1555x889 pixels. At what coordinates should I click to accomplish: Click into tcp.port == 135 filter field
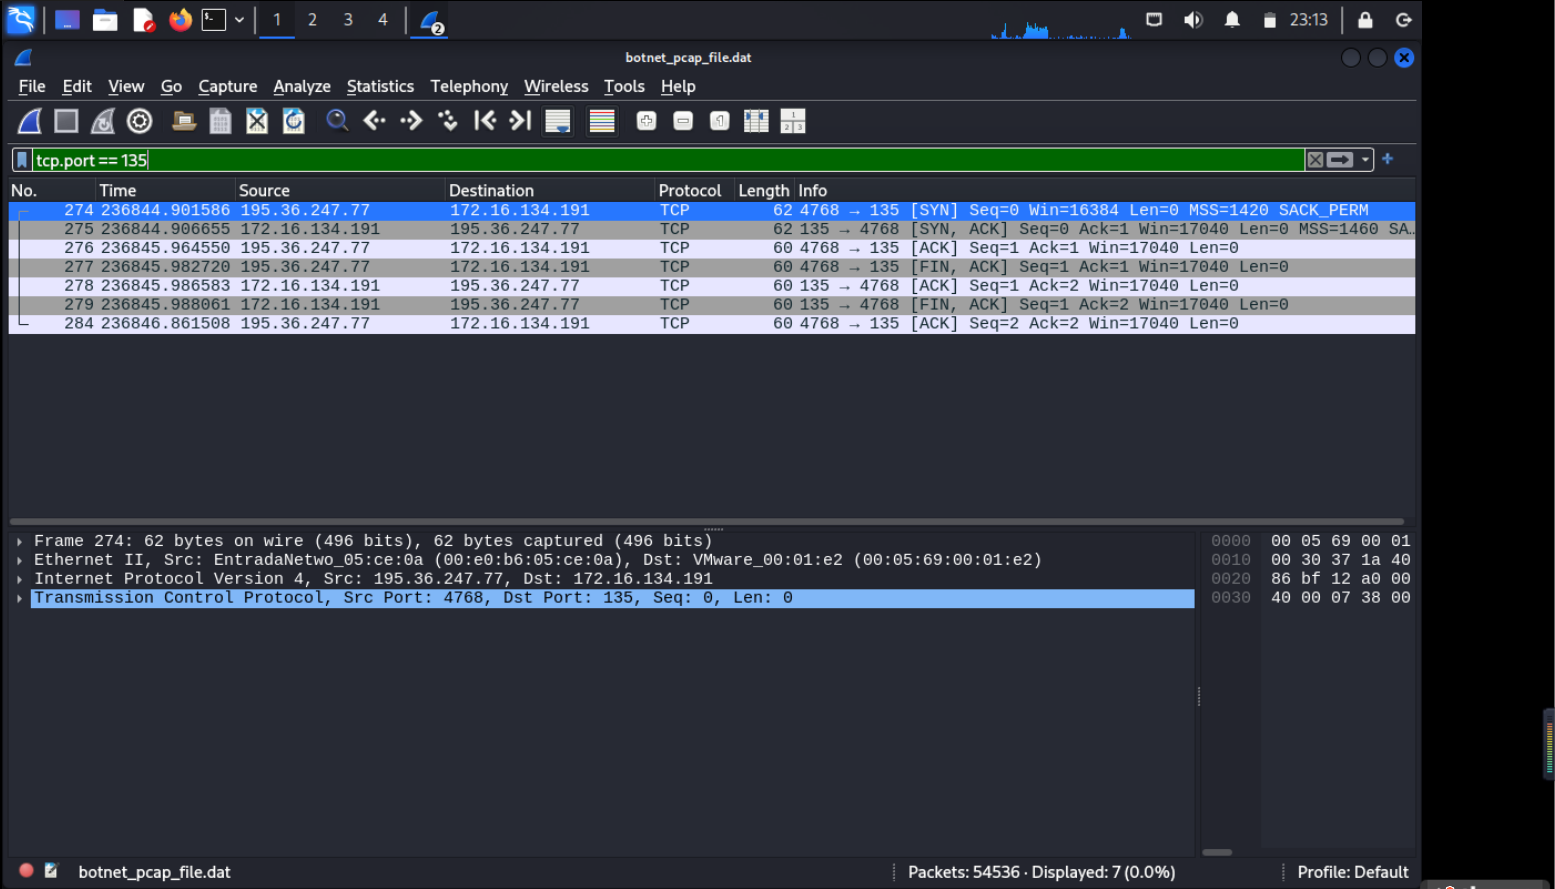(x=668, y=160)
